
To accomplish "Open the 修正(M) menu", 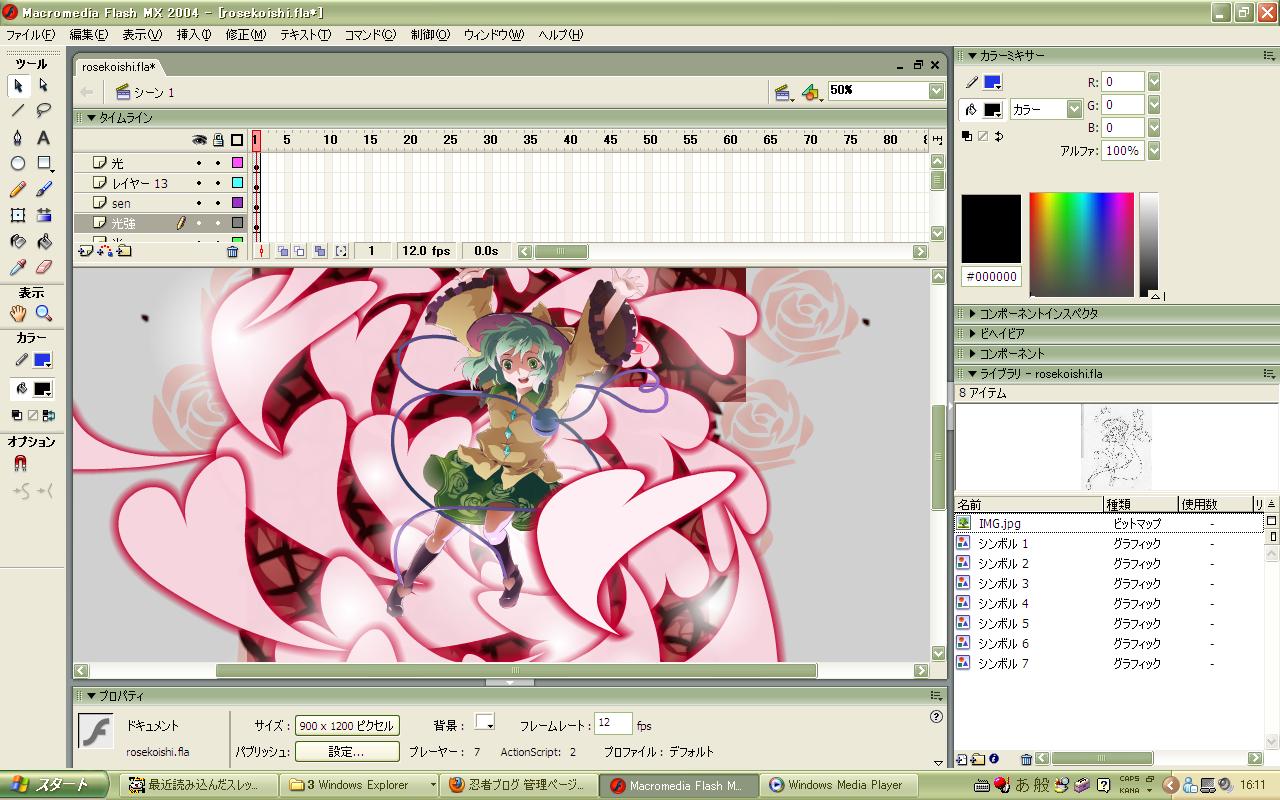I will click(245, 35).
